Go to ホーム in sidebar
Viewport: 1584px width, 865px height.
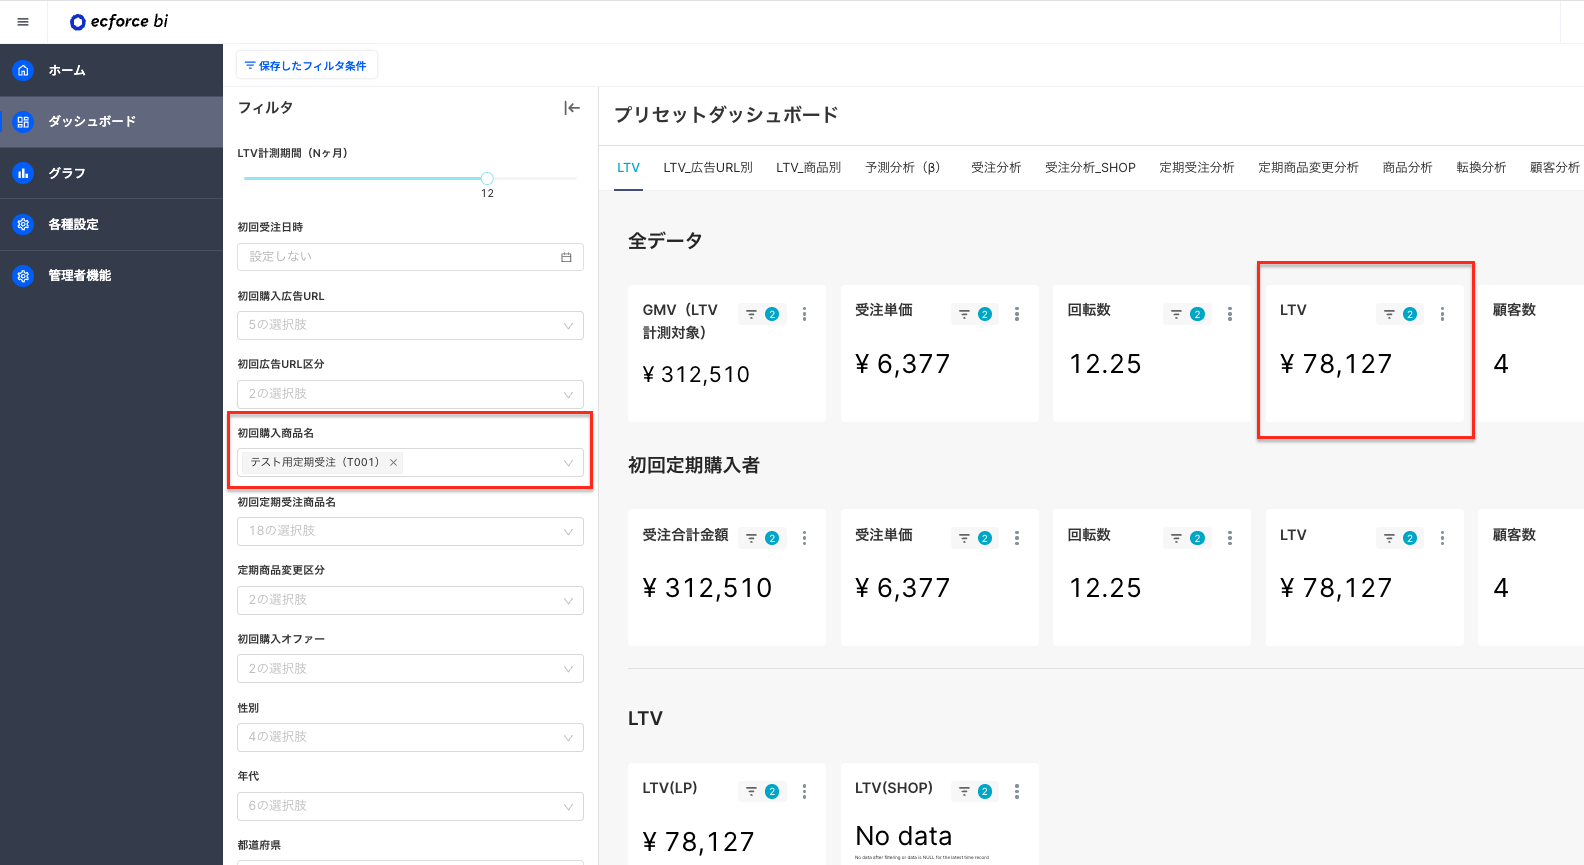pos(111,71)
